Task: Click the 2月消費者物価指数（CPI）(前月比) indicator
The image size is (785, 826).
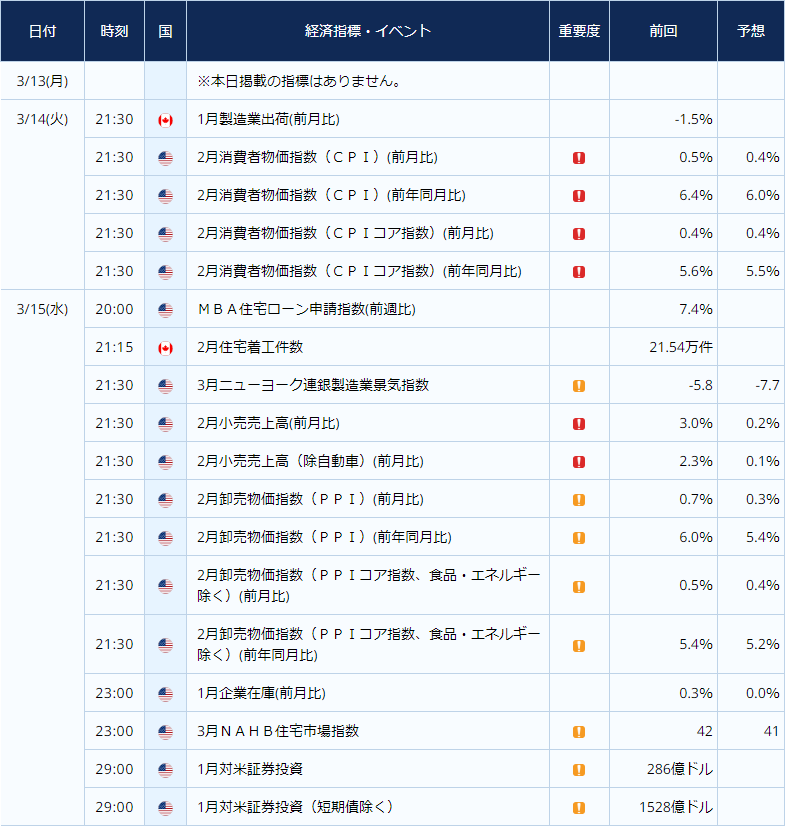Action: (317, 157)
